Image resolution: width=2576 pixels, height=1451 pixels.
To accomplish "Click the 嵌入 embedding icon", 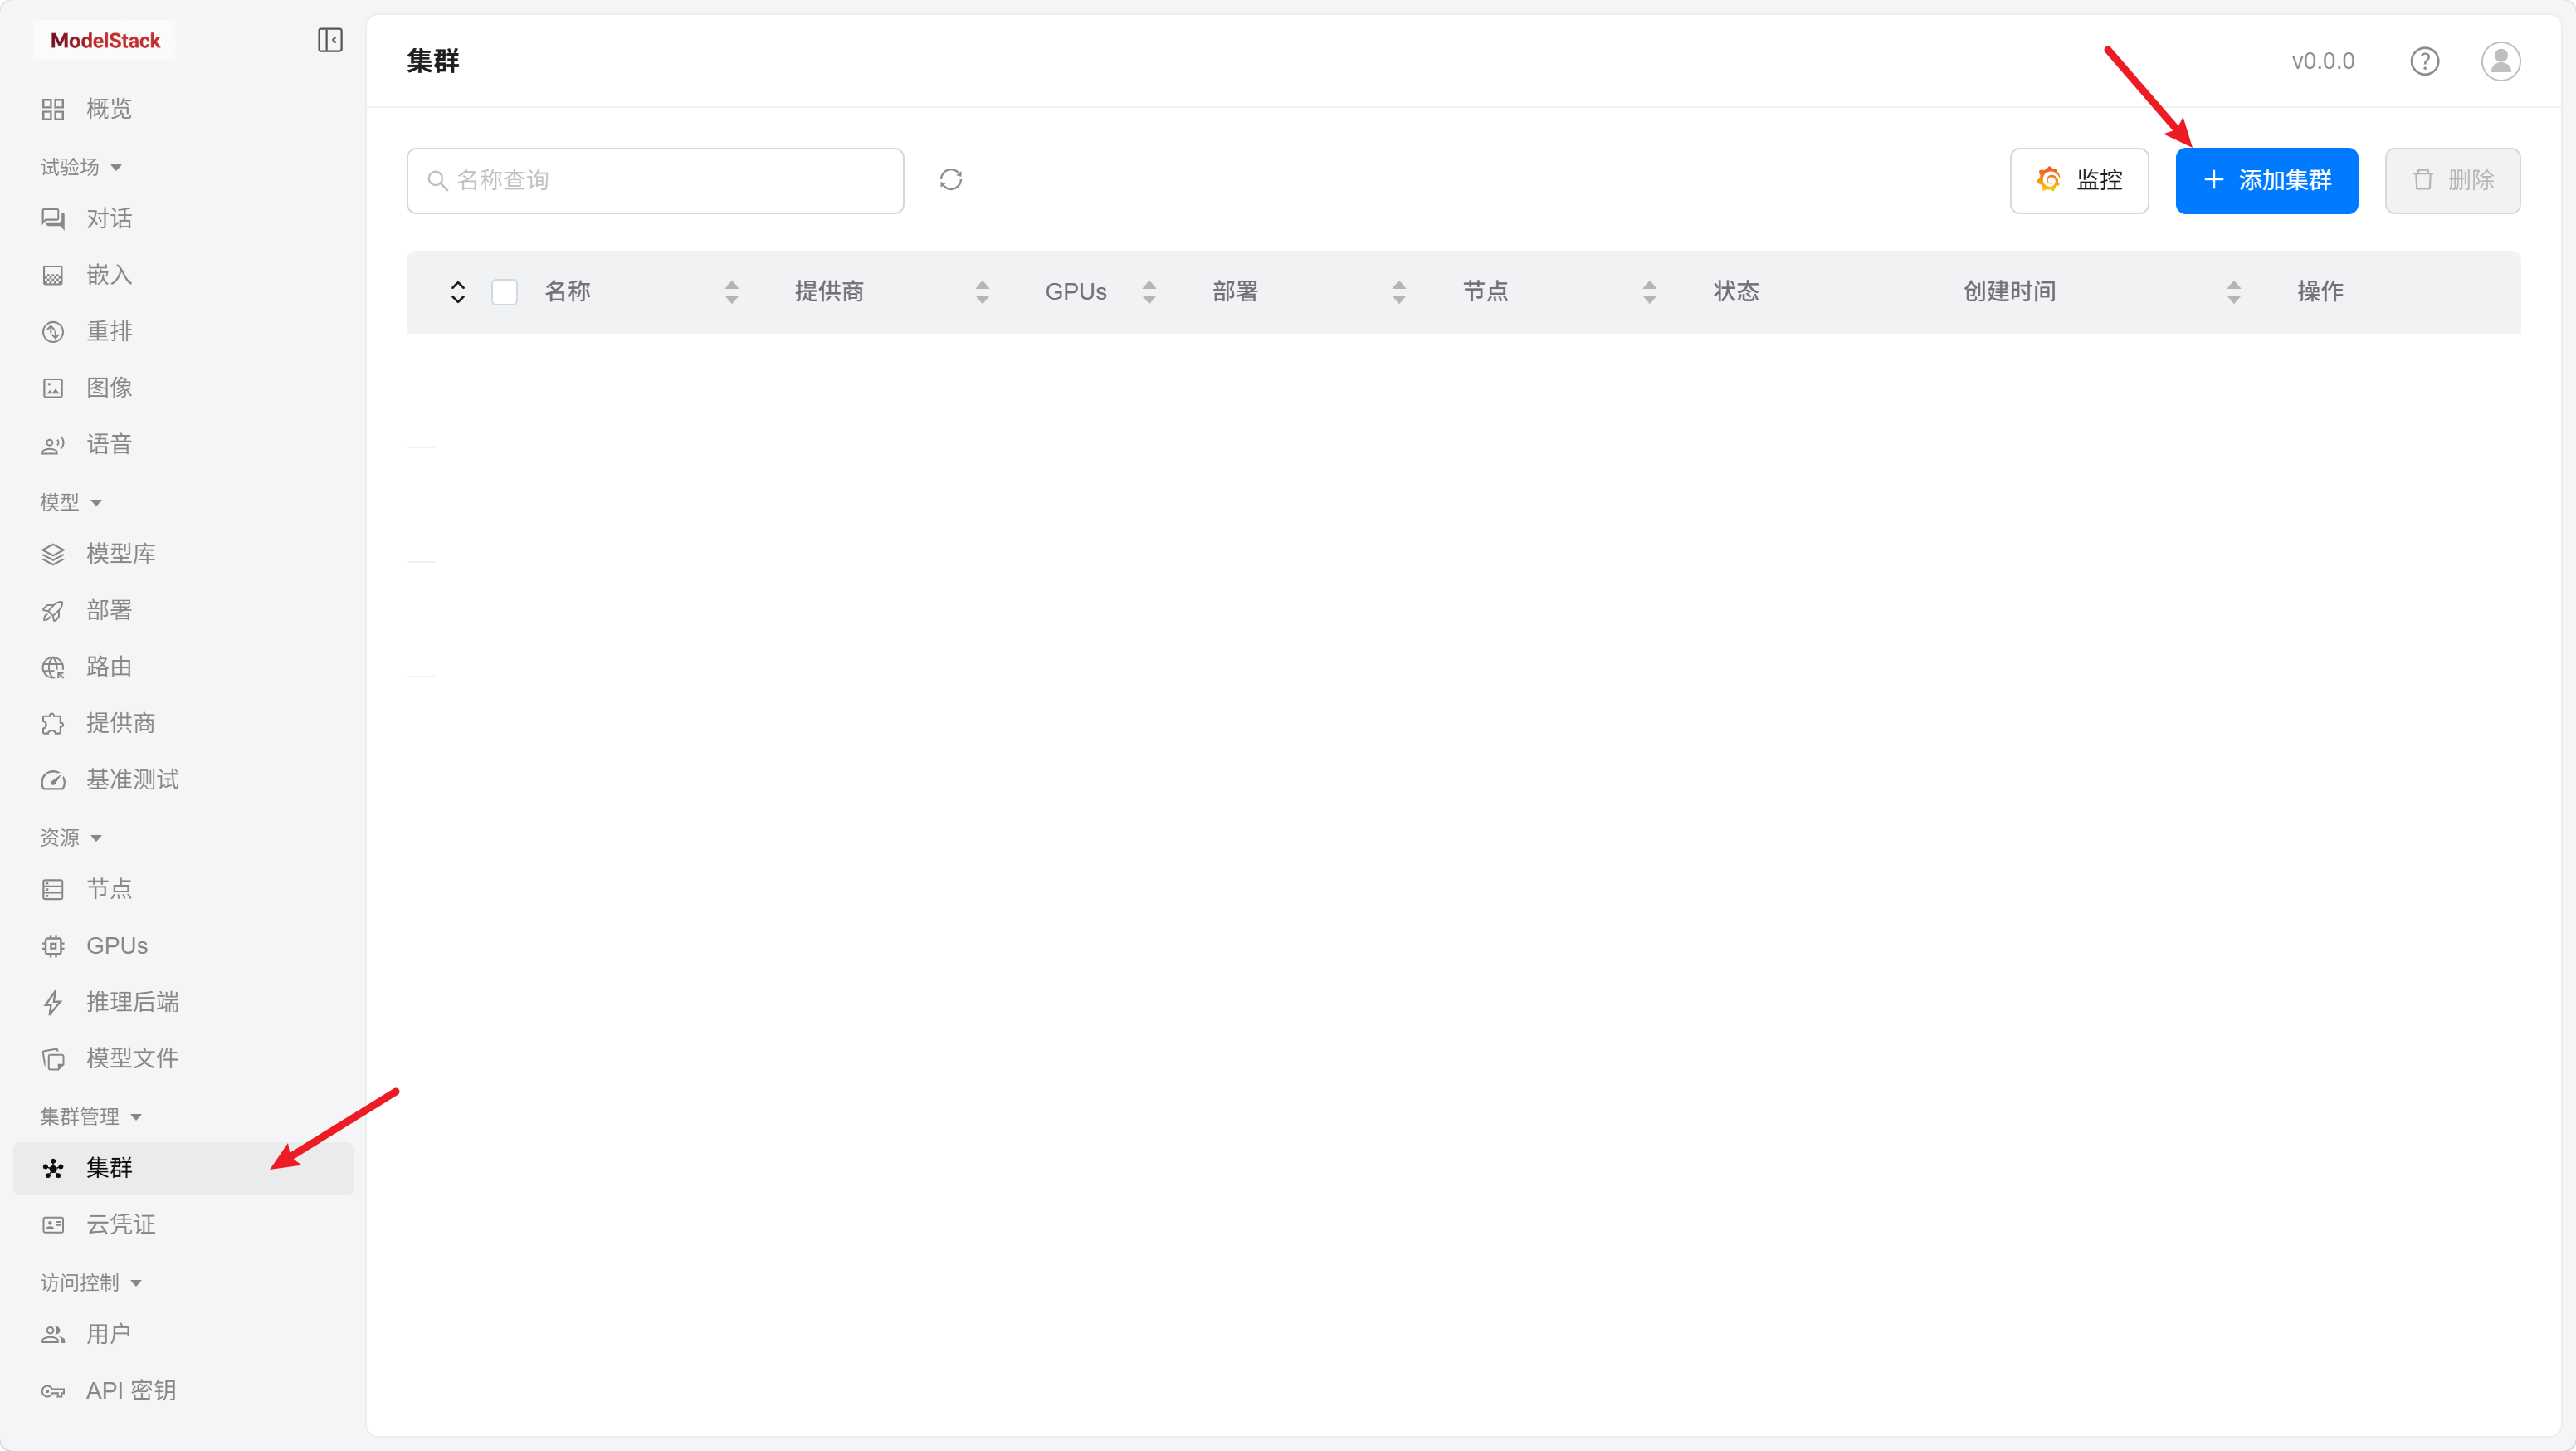I will [x=53, y=275].
